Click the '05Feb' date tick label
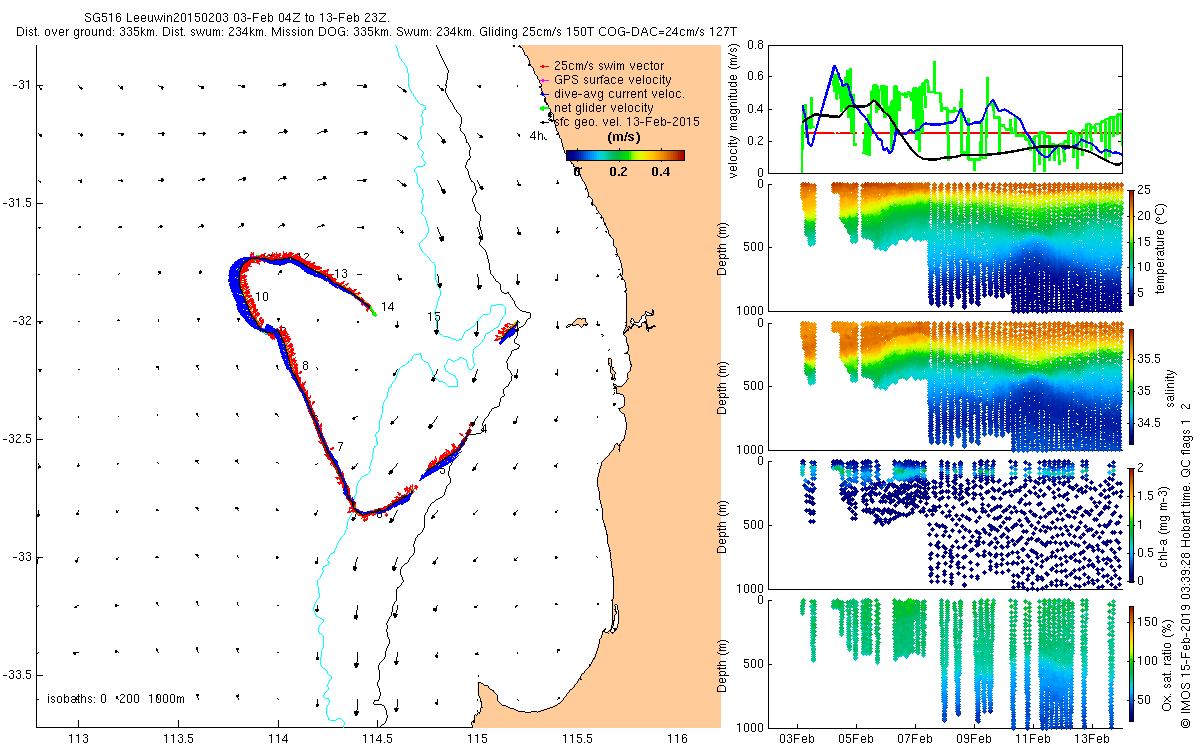1200x750 pixels. point(857,739)
